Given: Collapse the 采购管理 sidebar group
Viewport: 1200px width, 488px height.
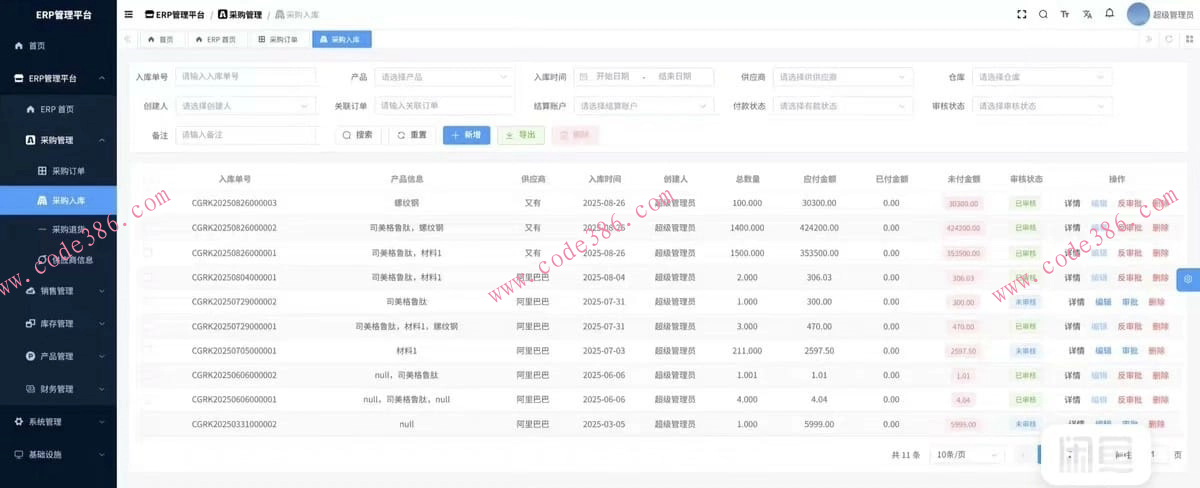Looking at the screenshot, I should (x=58, y=140).
